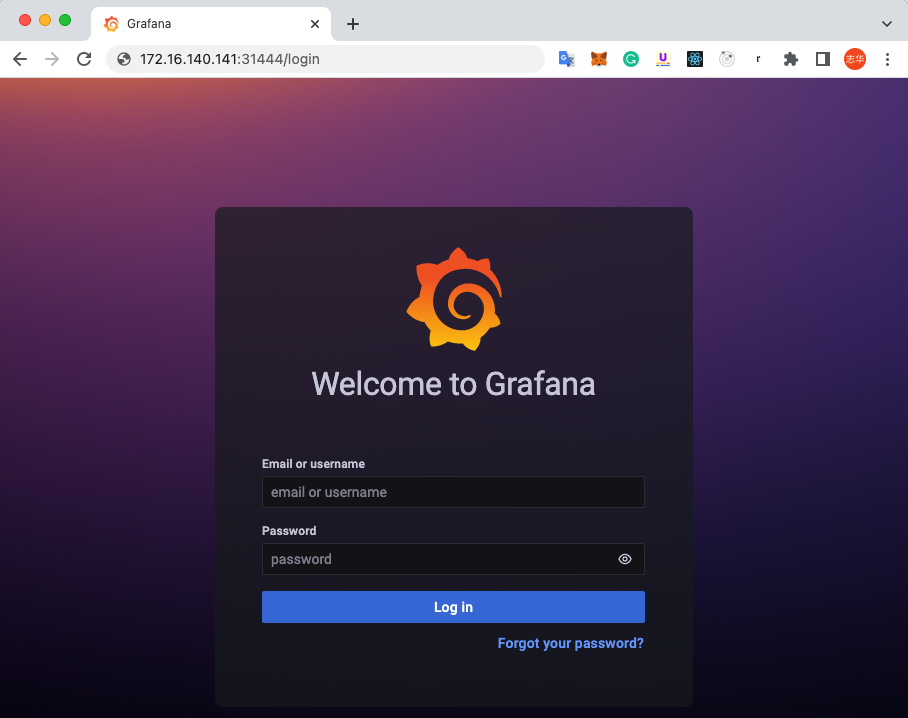Image resolution: width=908 pixels, height=718 pixels.
Task: View site information globe icon
Action: click(124, 59)
